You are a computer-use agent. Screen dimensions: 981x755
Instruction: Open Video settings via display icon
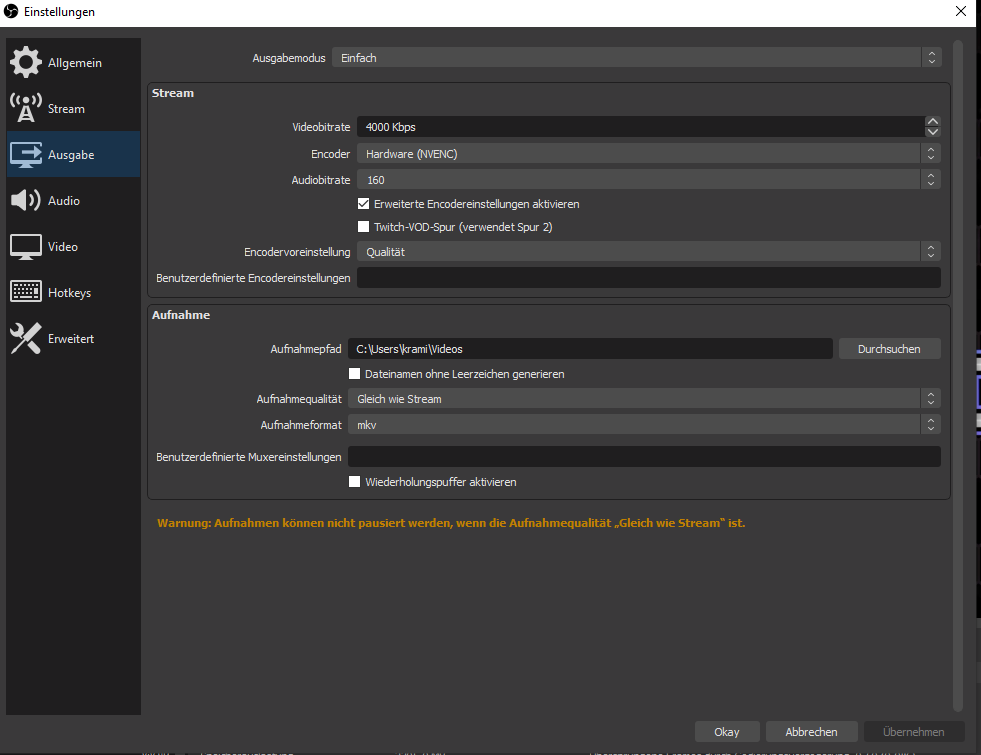(x=26, y=247)
